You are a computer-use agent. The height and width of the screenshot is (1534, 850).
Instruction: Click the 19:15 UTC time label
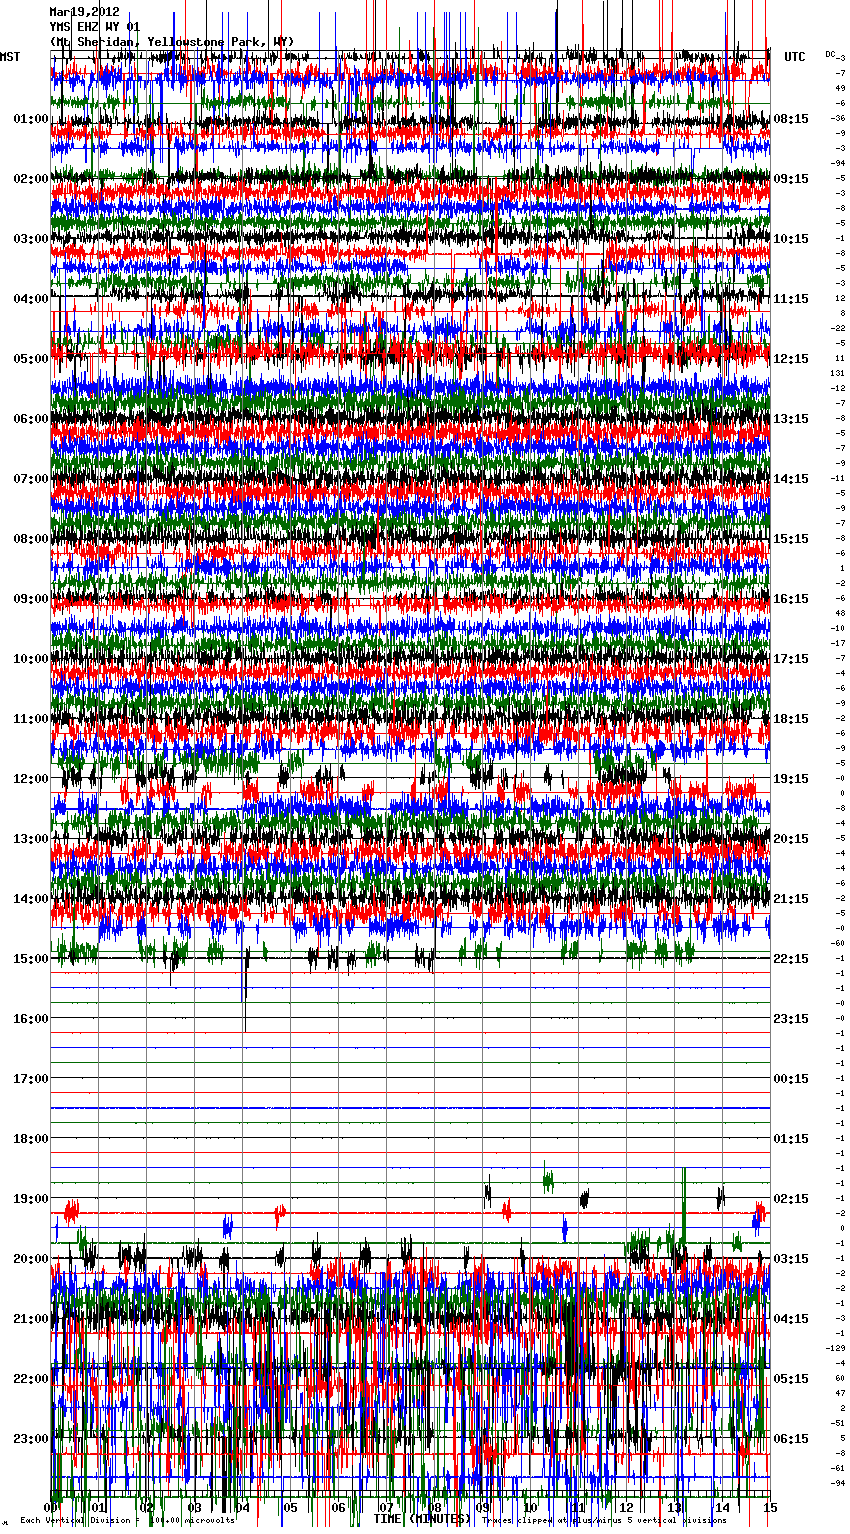791,779
